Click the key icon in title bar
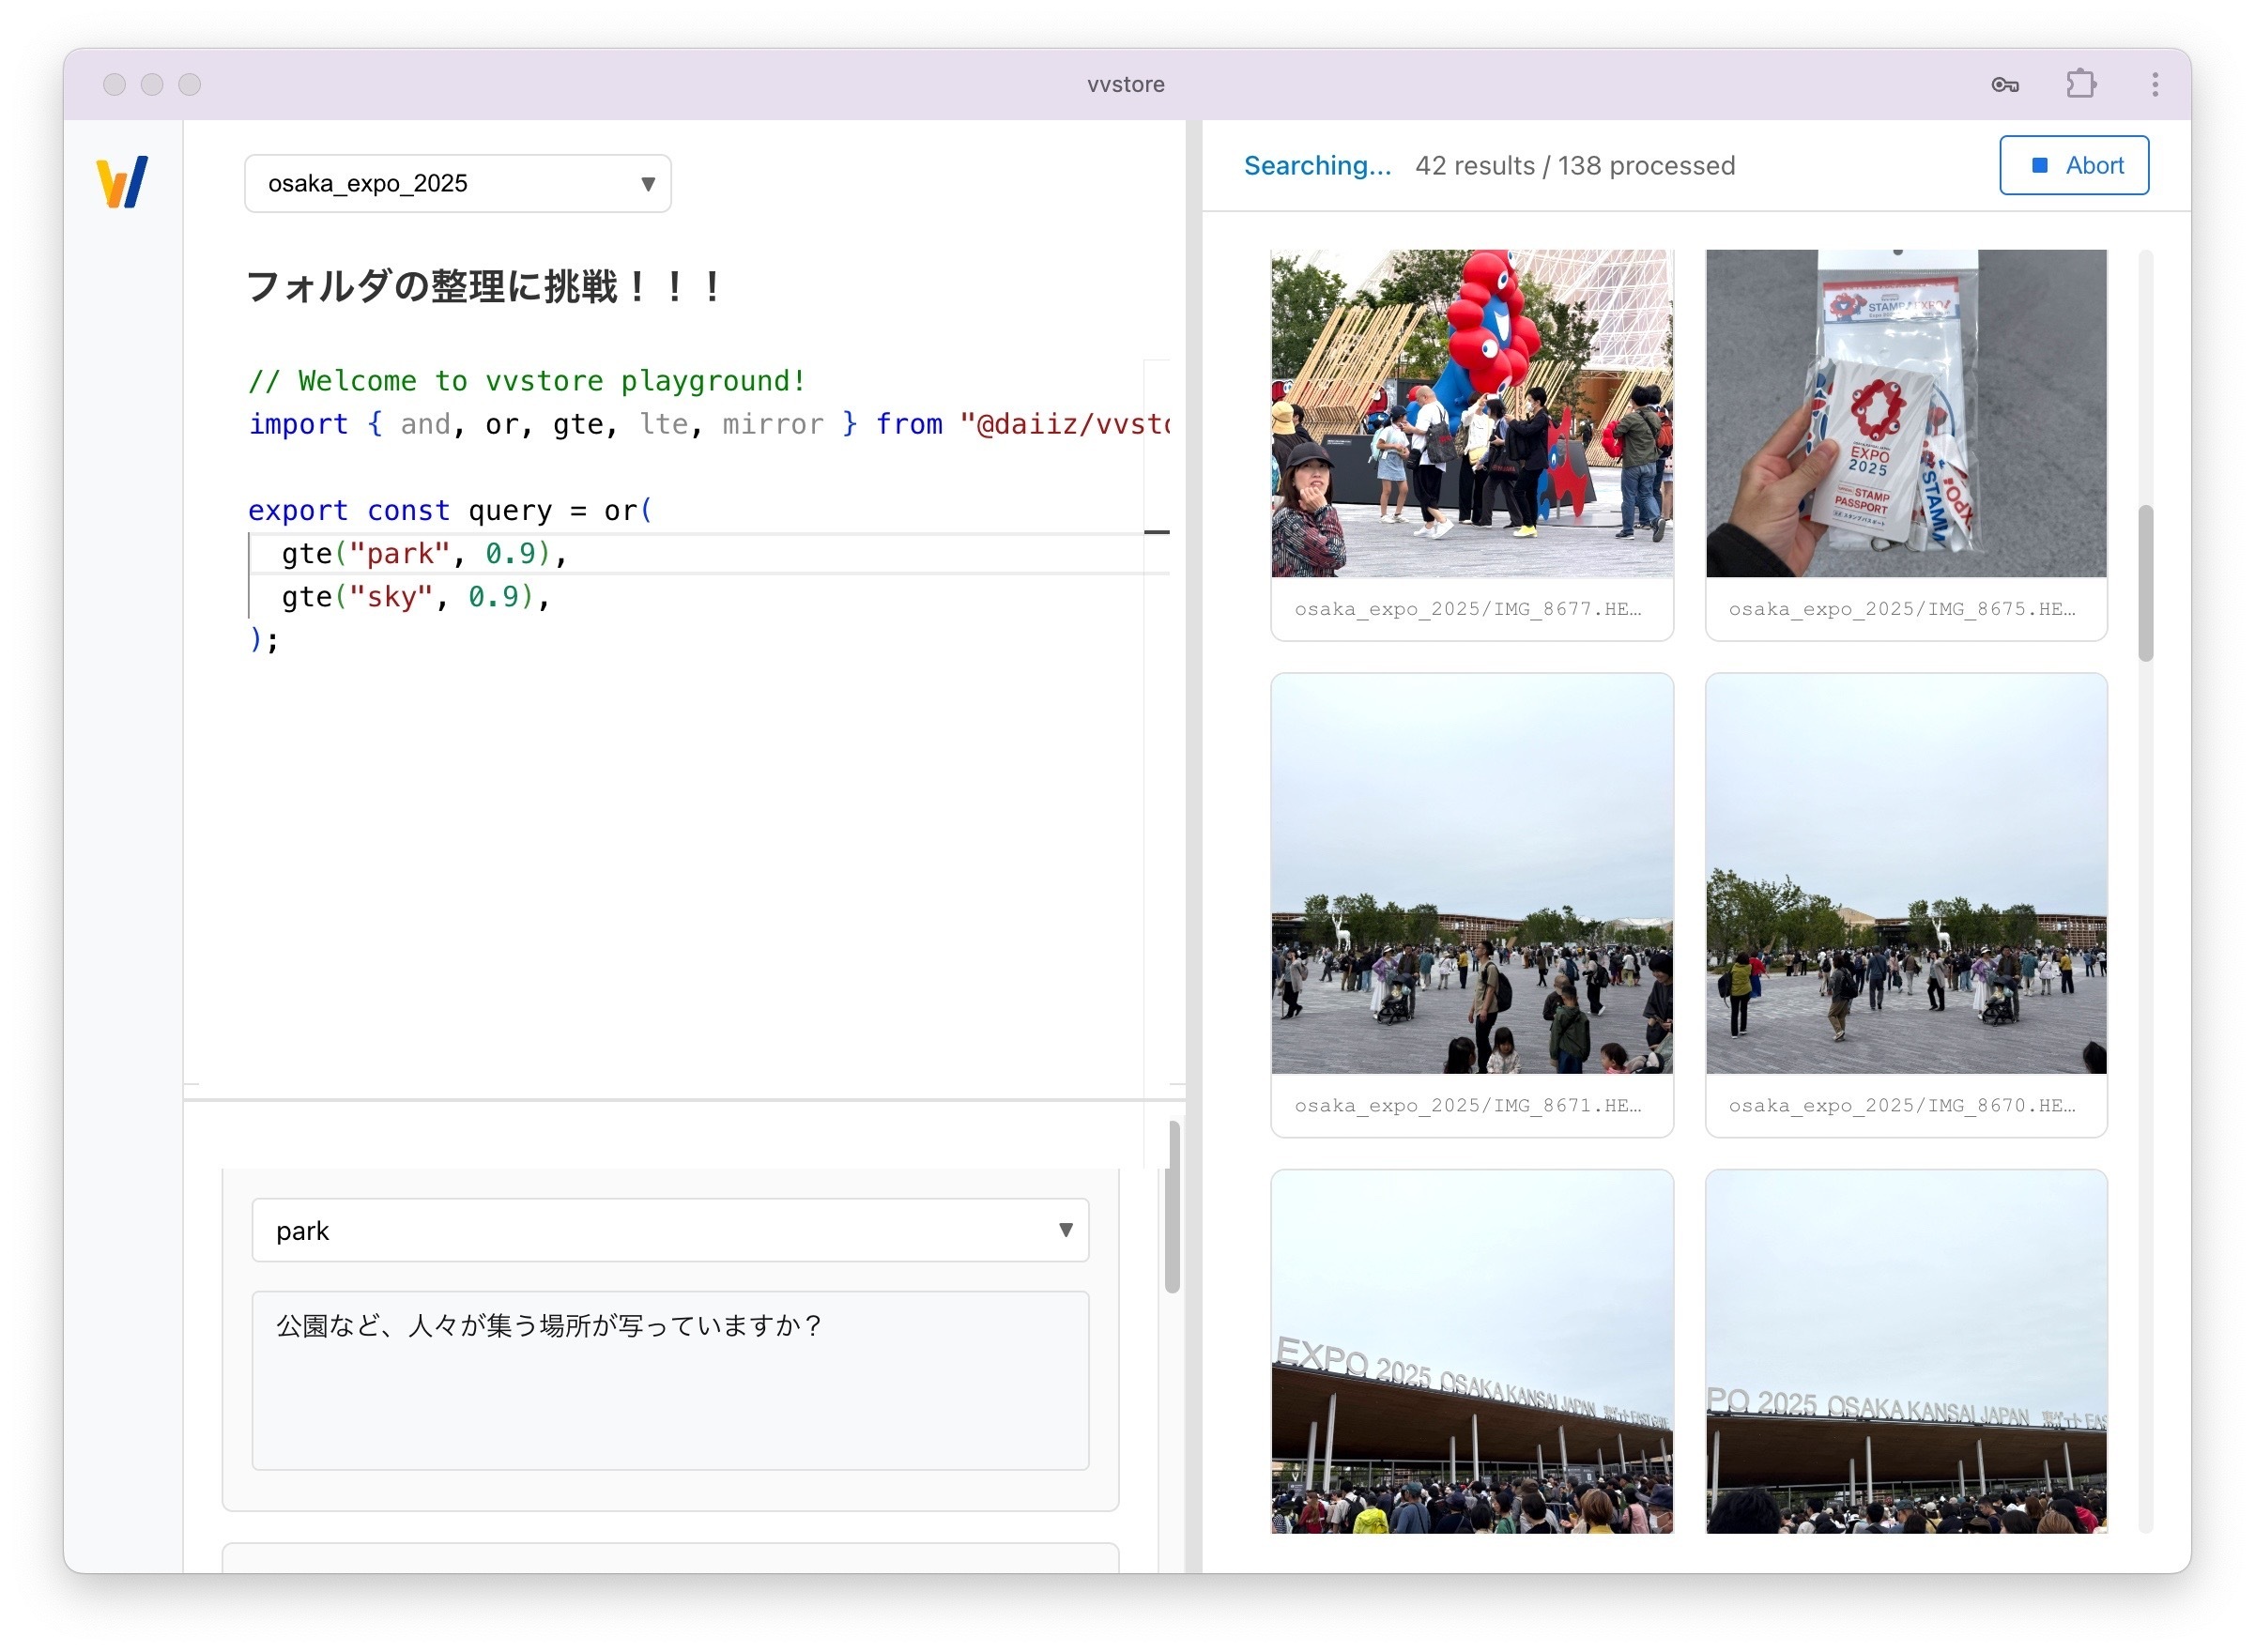This screenshot has width=2255, height=1652. [2004, 85]
